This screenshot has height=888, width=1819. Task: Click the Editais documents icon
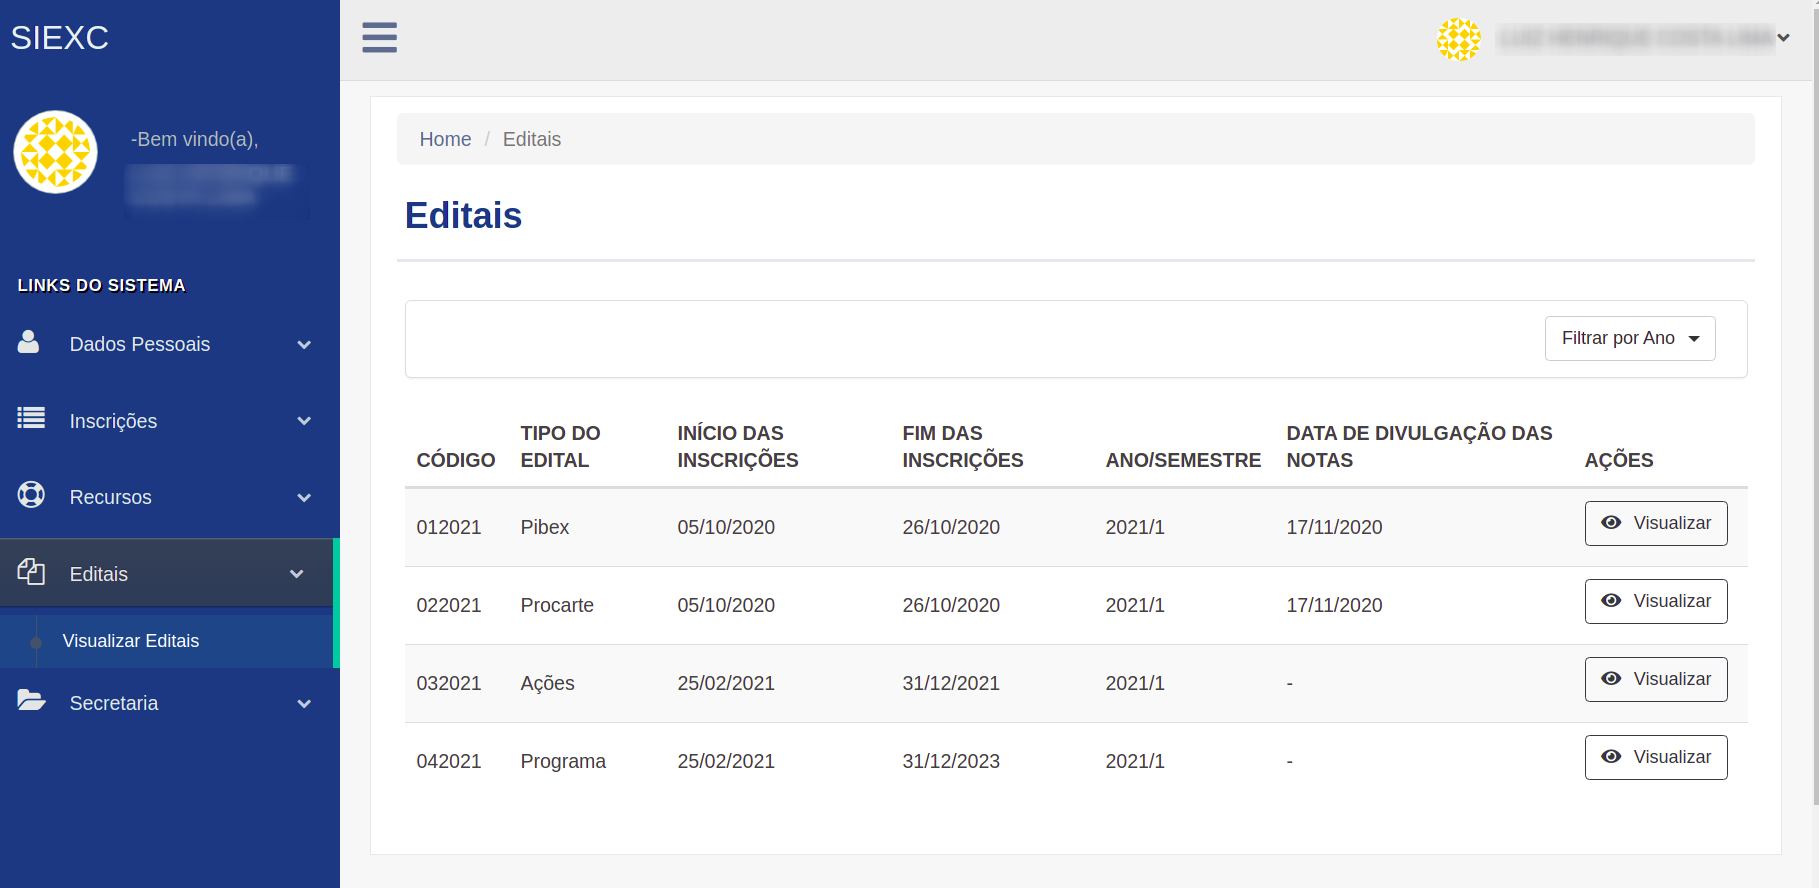pyautogui.click(x=31, y=572)
